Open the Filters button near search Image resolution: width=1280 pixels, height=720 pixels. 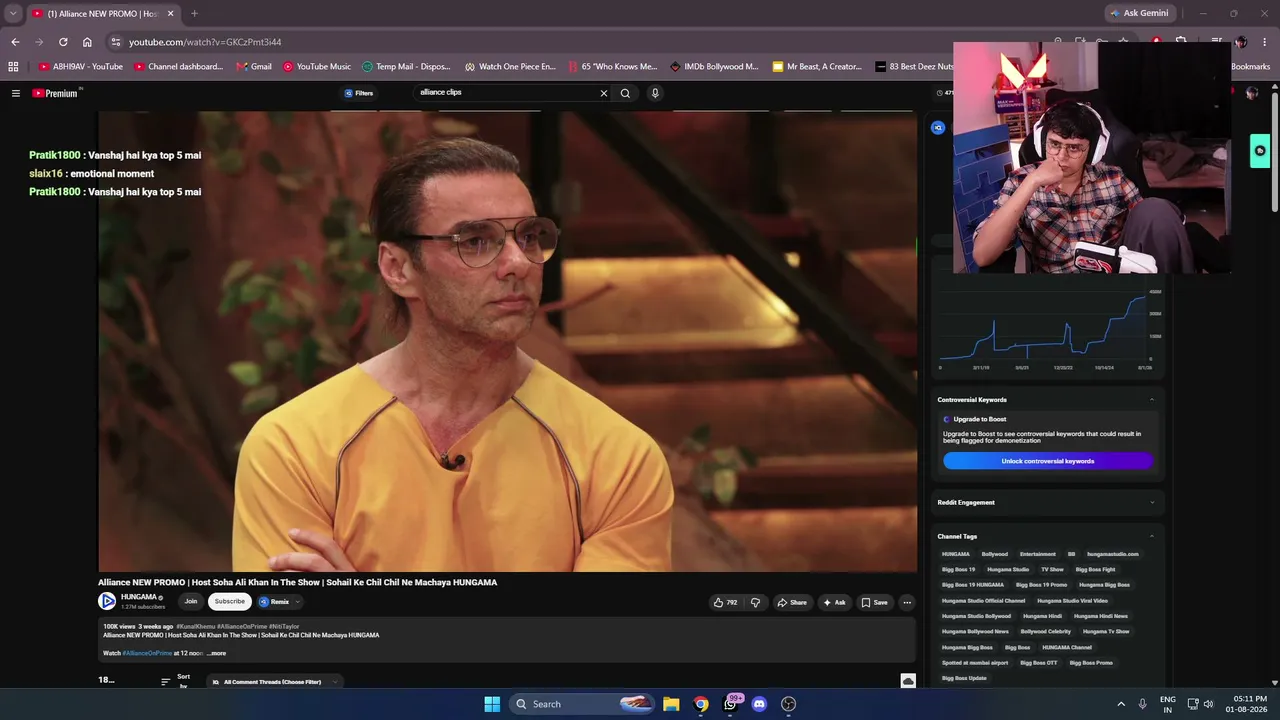359,93
